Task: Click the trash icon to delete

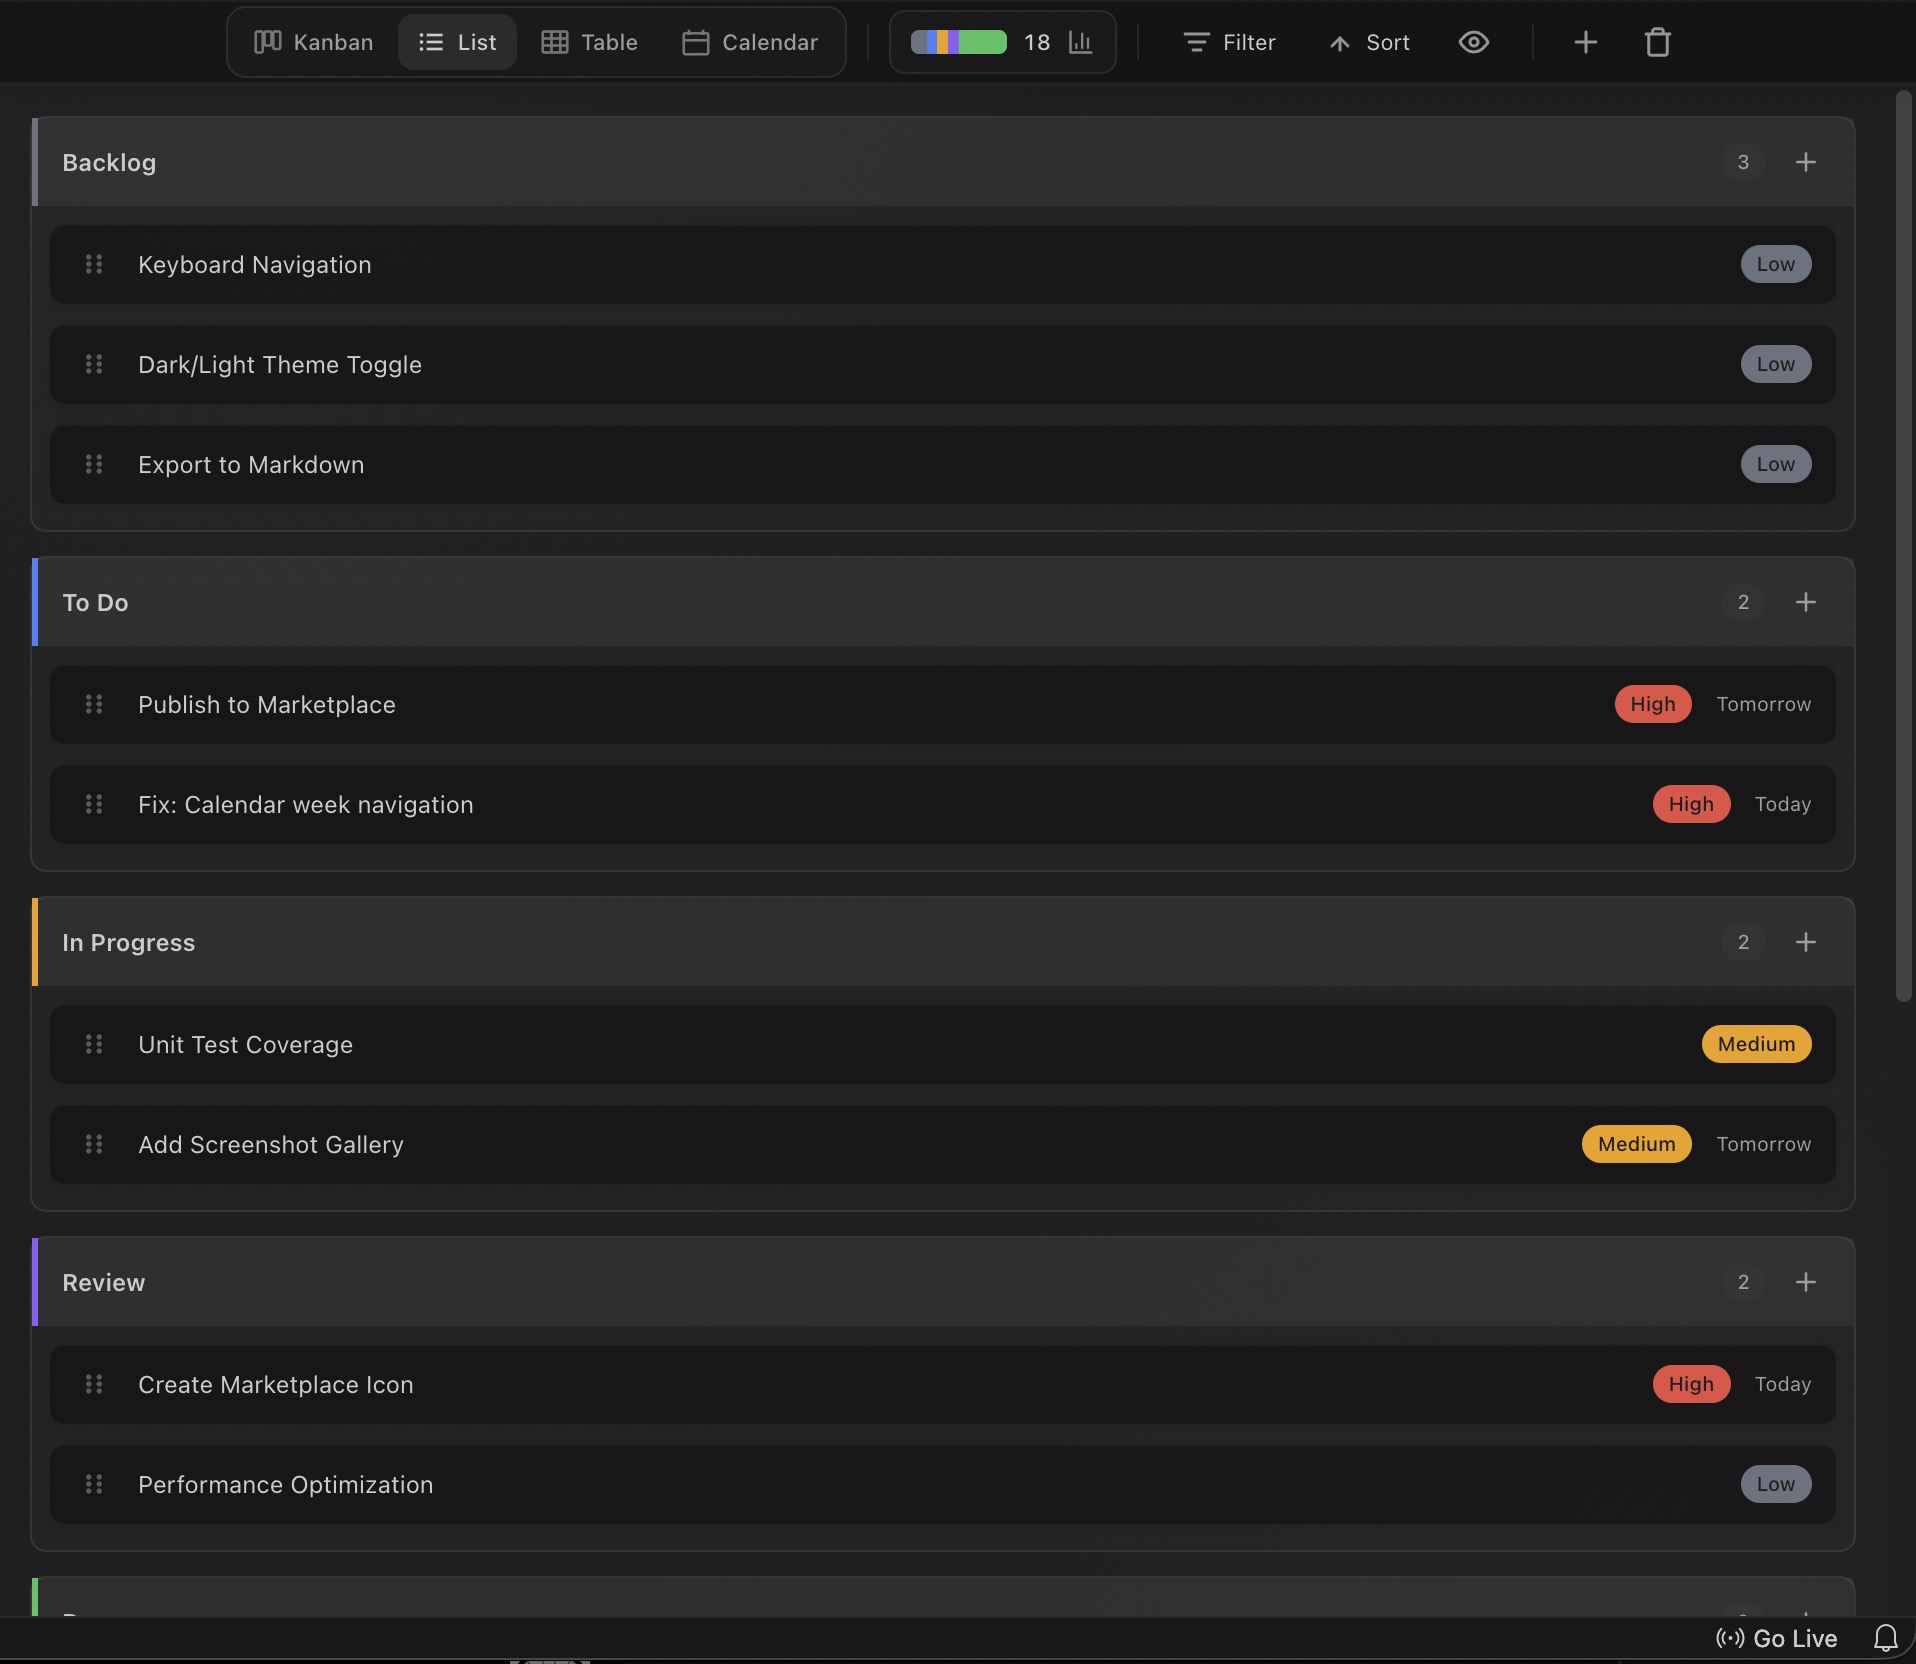Action: (x=1656, y=42)
